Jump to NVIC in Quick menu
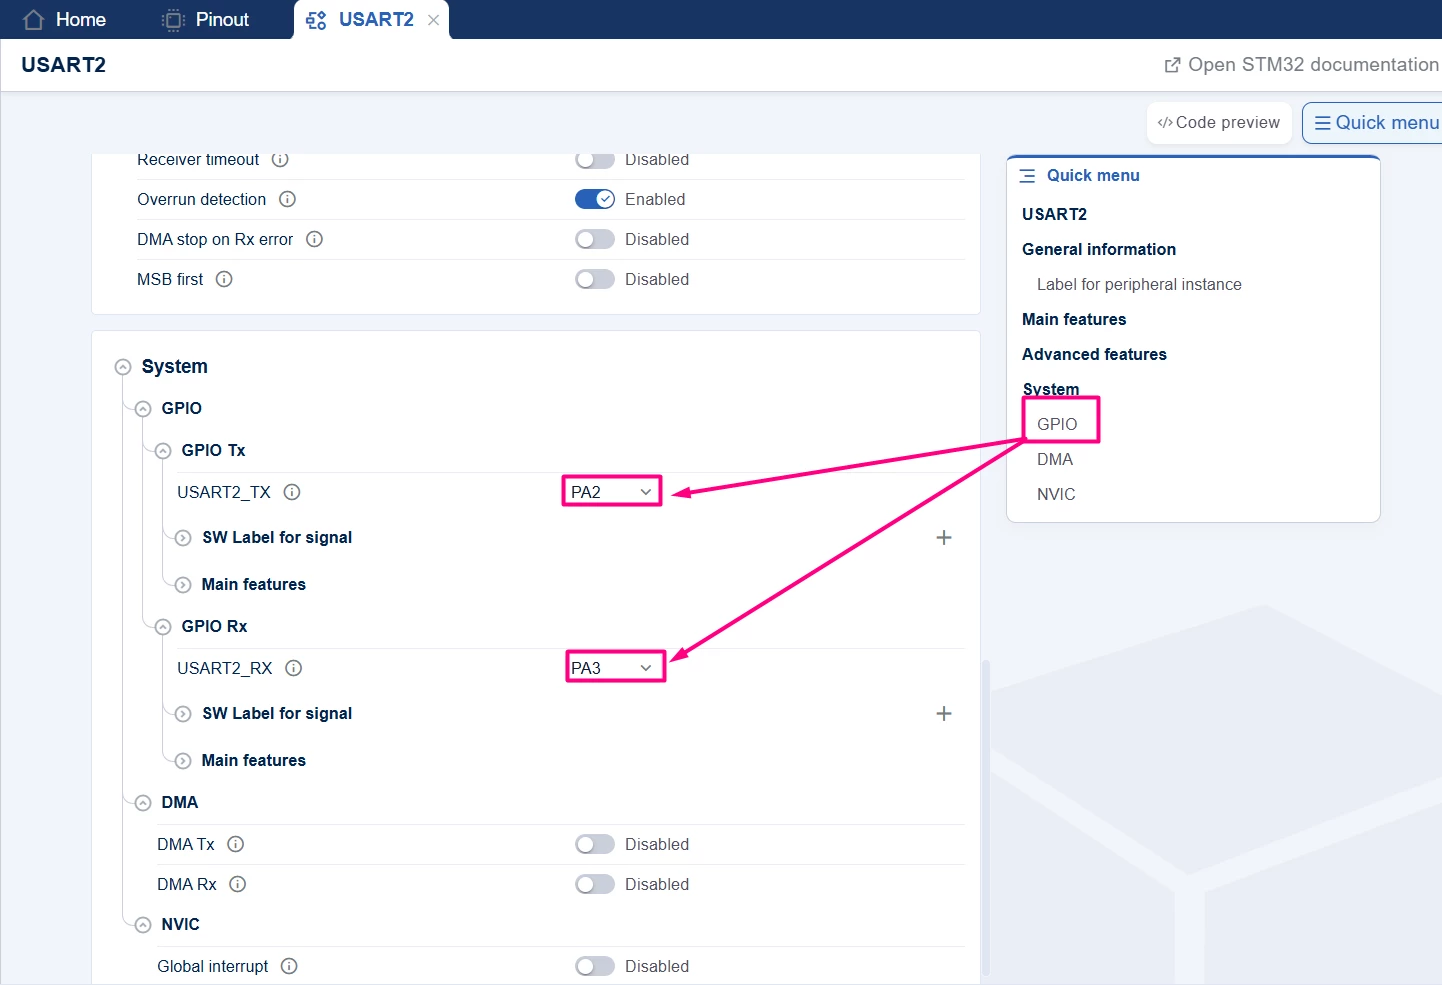This screenshot has width=1442, height=985. coord(1056,494)
